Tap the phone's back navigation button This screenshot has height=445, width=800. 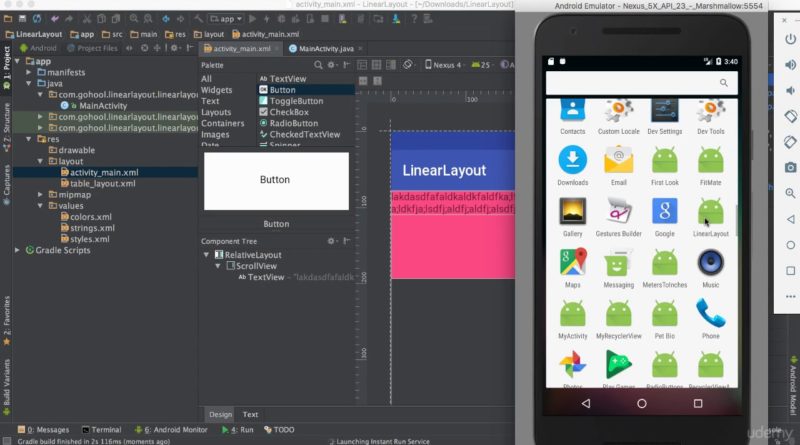(x=586, y=404)
